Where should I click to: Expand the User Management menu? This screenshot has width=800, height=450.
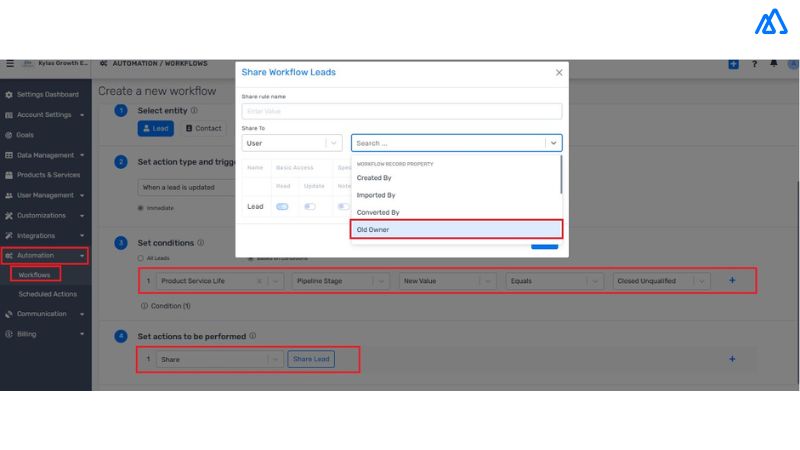point(82,195)
